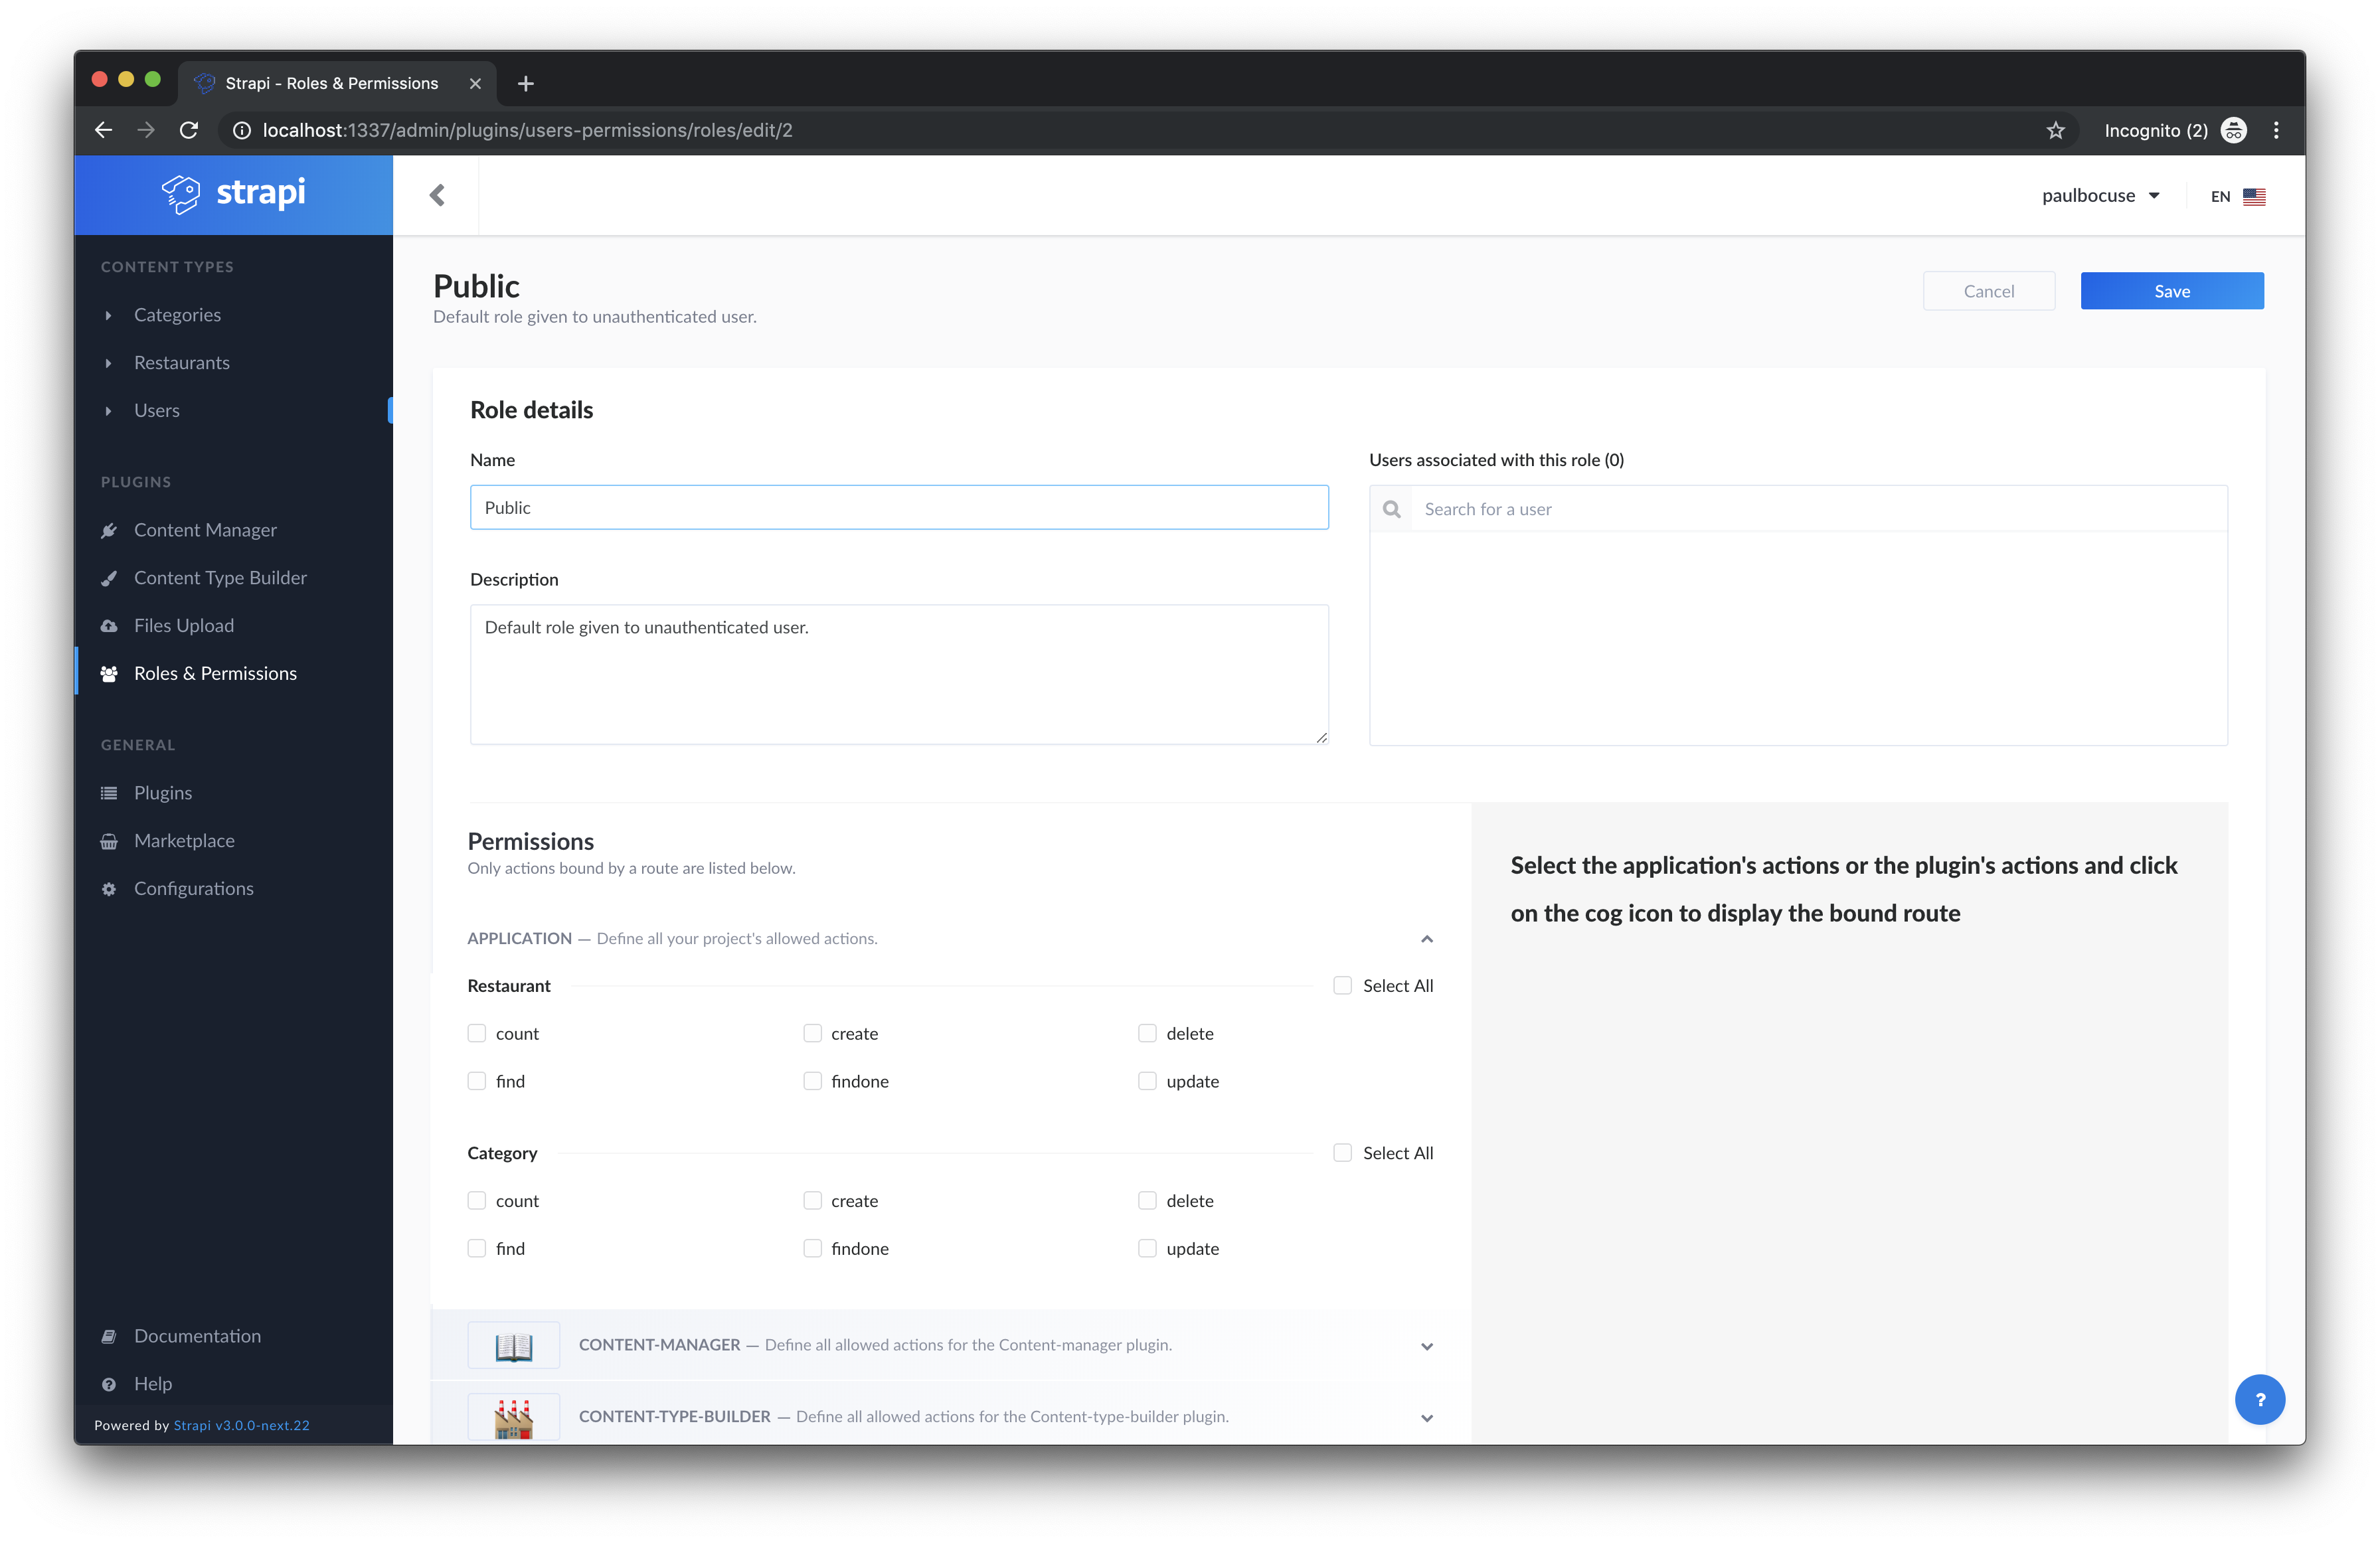Tick the Restaurant create permission

coord(812,1033)
